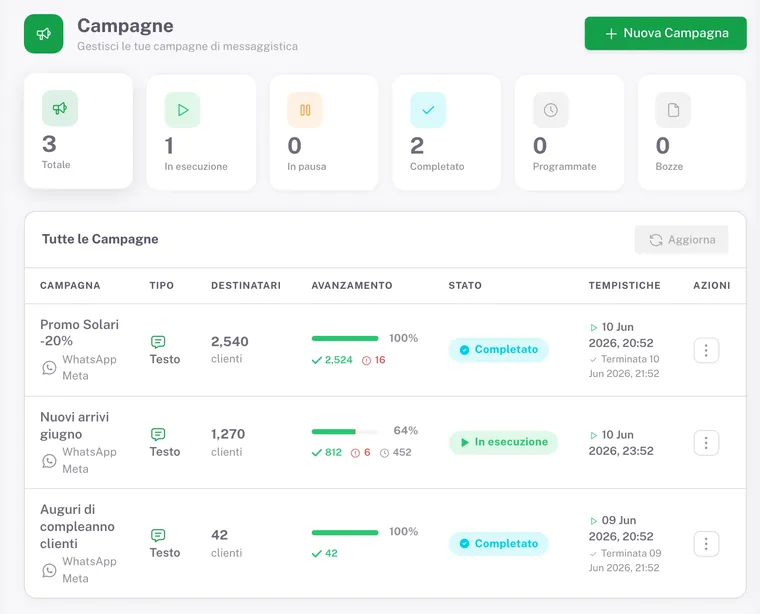The width and height of the screenshot is (760, 614).
Task: Click the checkmark icon in Completato card
Action: (428, 110)
